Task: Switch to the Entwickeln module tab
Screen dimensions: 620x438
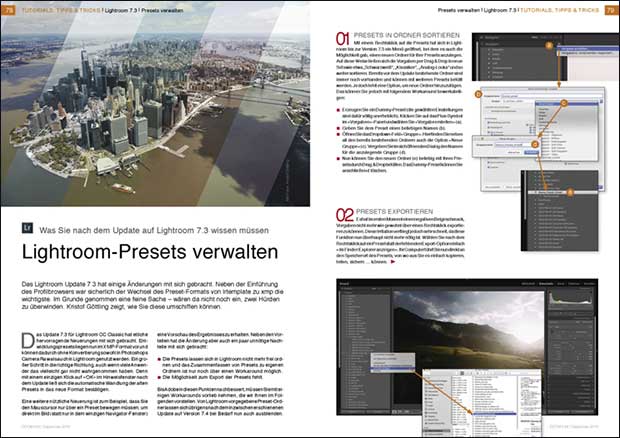Action: (546, 284)
